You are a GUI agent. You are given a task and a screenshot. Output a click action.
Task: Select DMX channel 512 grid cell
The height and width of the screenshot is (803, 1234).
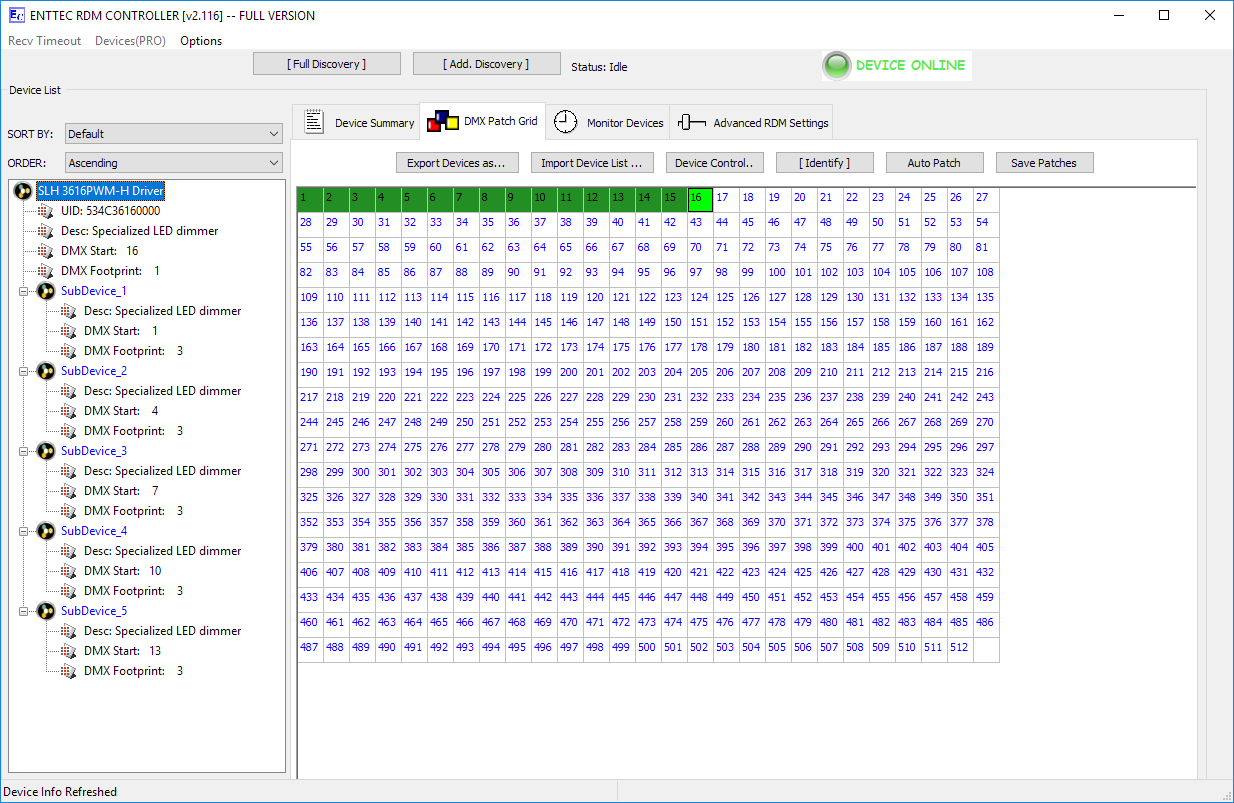pos(959,648)
